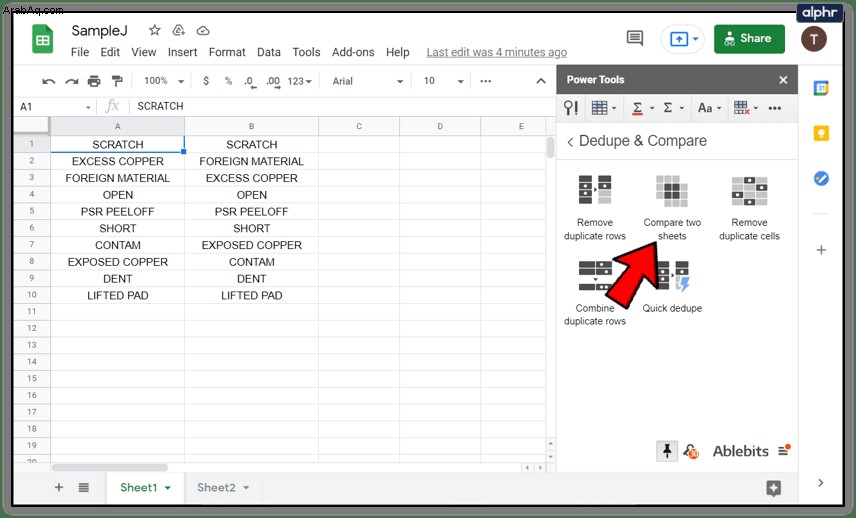856x518 pixels.
Task: Click the Explore button at bottom right
Action: tap(773, 488)
